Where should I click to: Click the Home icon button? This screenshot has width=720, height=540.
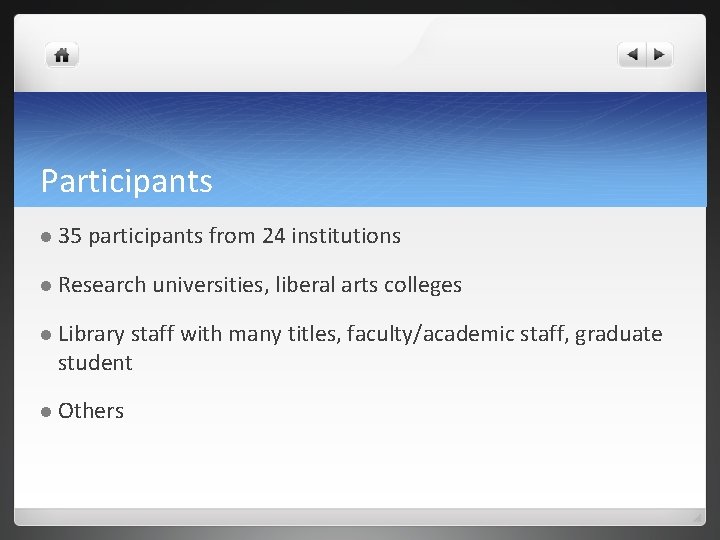62,55
